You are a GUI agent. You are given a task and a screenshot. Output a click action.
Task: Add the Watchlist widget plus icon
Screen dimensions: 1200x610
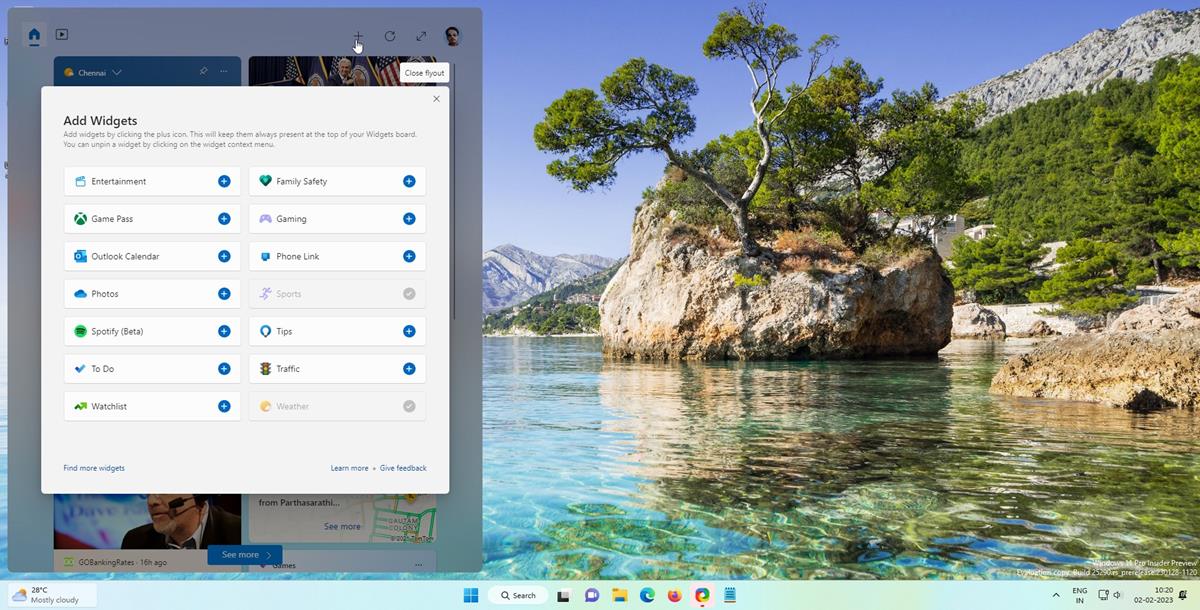[224, 406]
